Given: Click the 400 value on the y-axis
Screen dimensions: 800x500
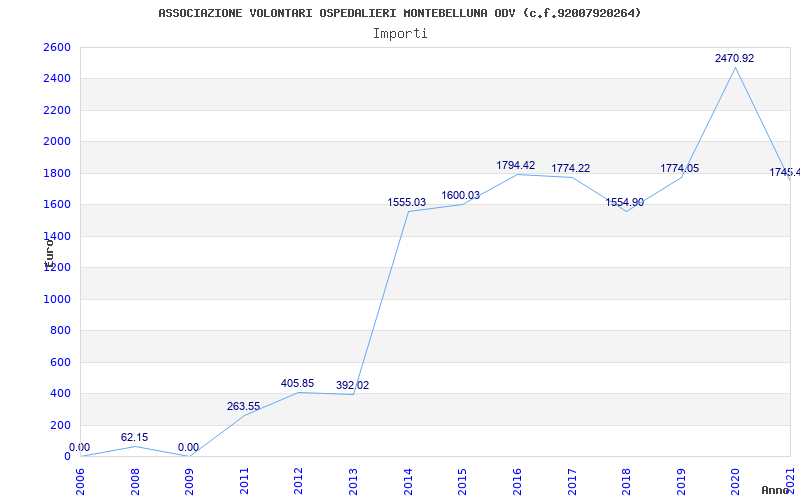Looking at the screenshot, I should pyautogui.click(x=60, y=394).
